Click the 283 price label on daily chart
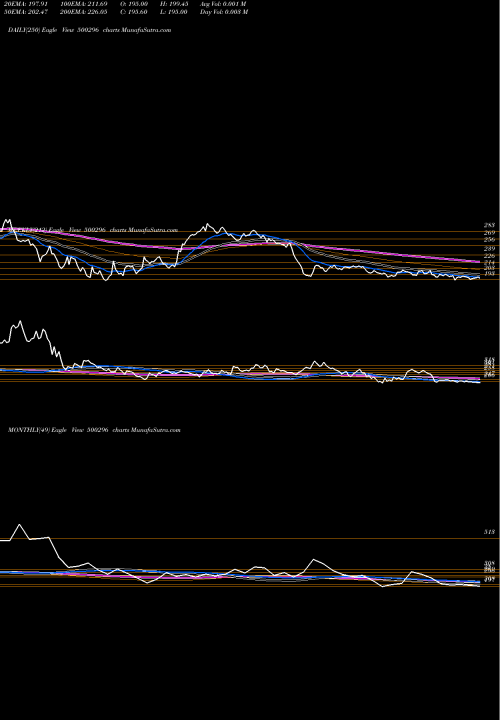Image resolution: width=500 pixels, height=720 pixels. [x=489, y=225]
